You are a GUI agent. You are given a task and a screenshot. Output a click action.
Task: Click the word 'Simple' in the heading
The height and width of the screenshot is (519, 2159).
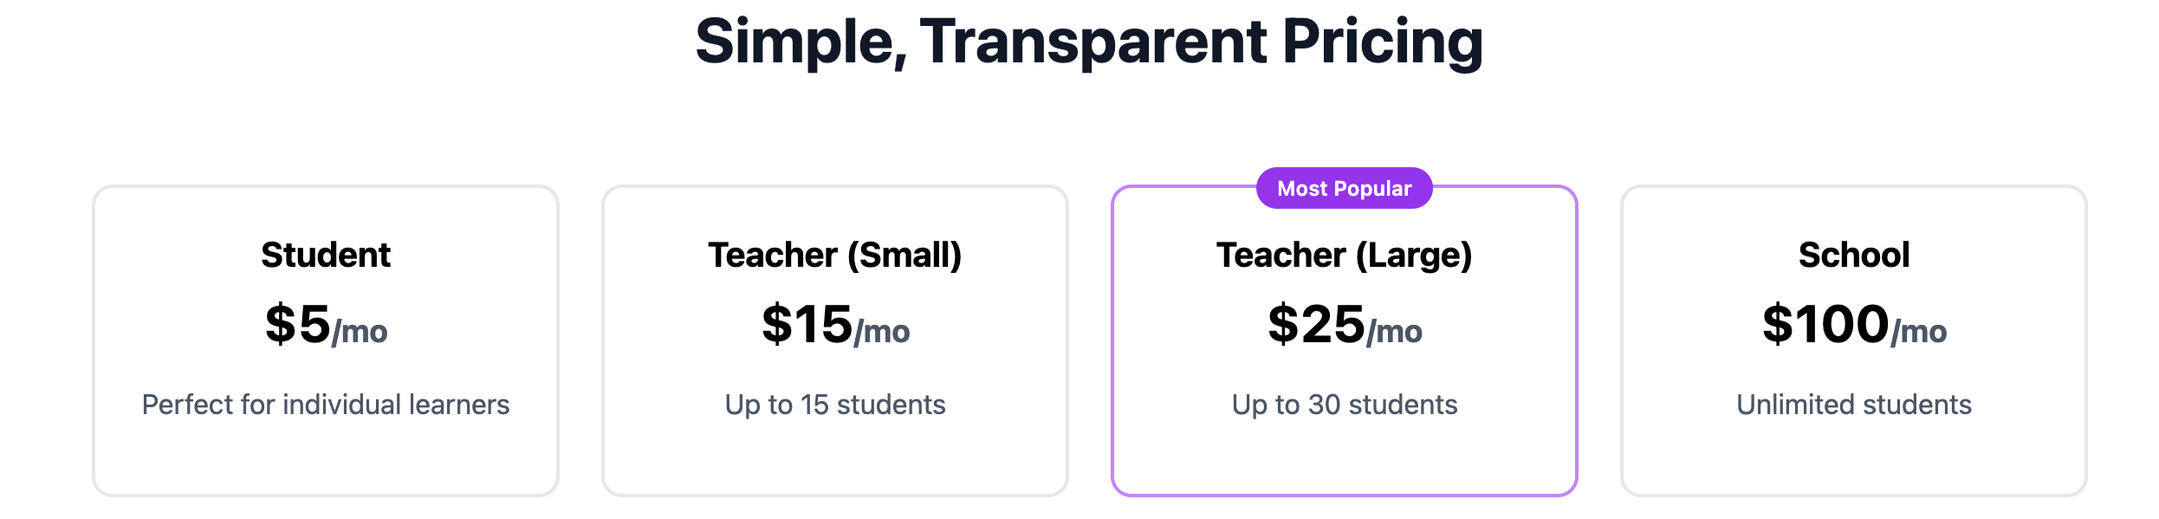(800, 42)
